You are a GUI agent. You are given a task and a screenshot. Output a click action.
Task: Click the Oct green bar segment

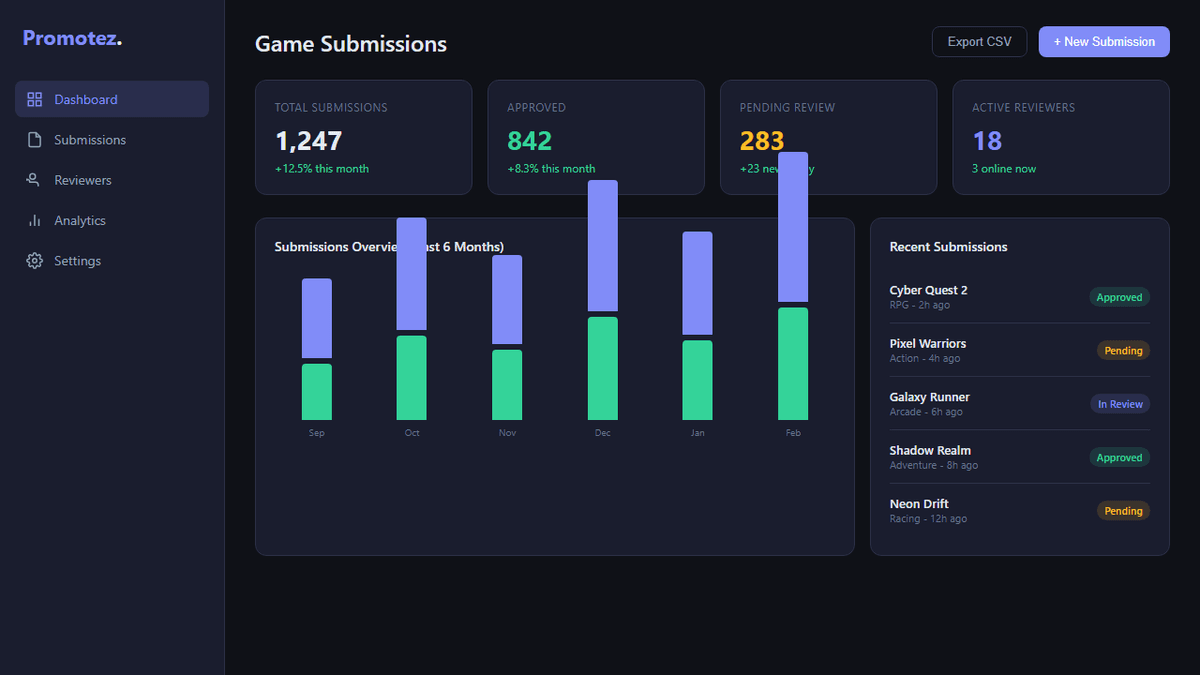coord(412,378)
